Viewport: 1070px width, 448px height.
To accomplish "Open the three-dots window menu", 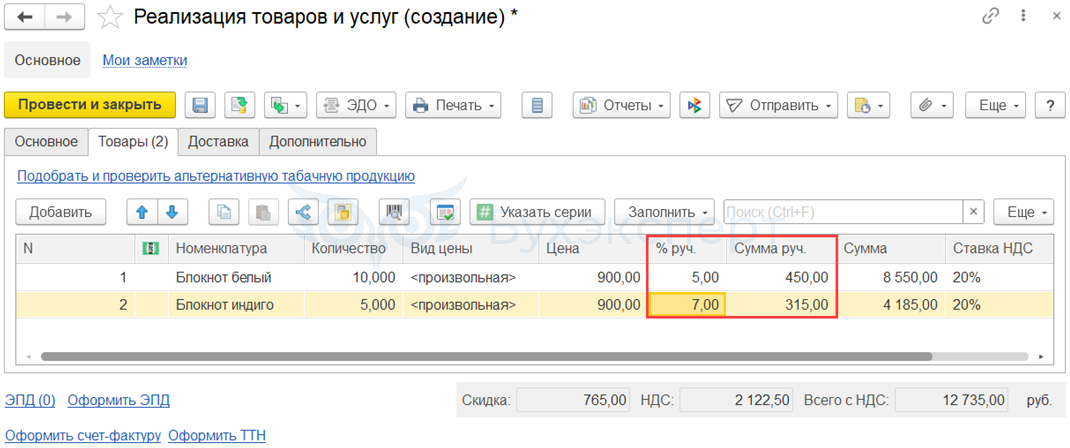I will click(1023, 16).
